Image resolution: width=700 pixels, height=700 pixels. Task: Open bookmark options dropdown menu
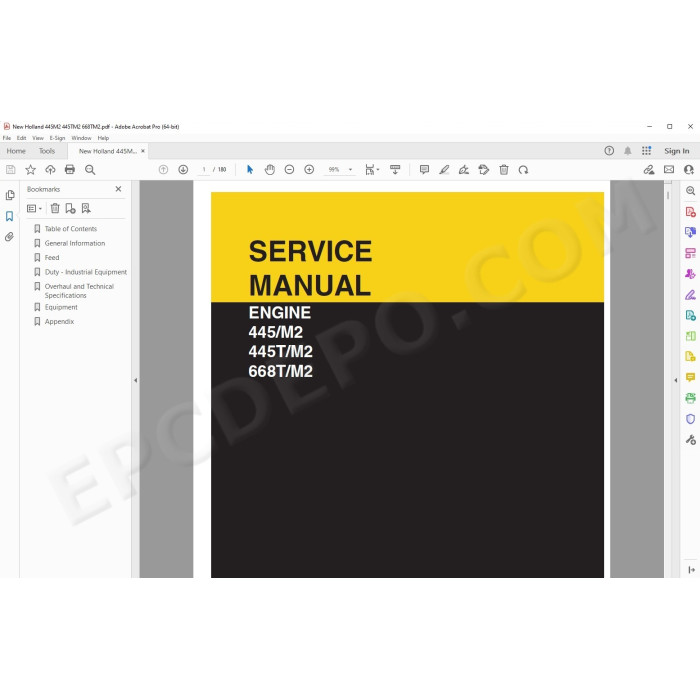(x=34, y=208)
